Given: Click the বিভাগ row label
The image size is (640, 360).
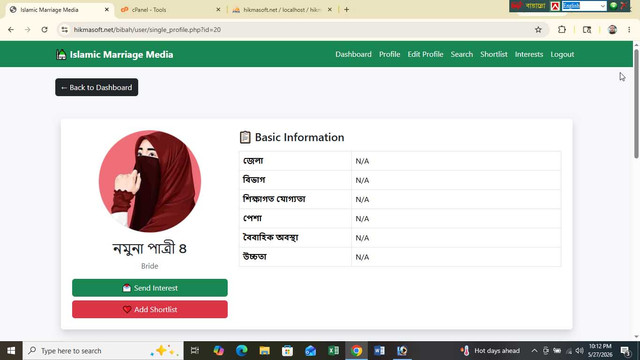Looking at the screenshot, I should click(254, 180).
